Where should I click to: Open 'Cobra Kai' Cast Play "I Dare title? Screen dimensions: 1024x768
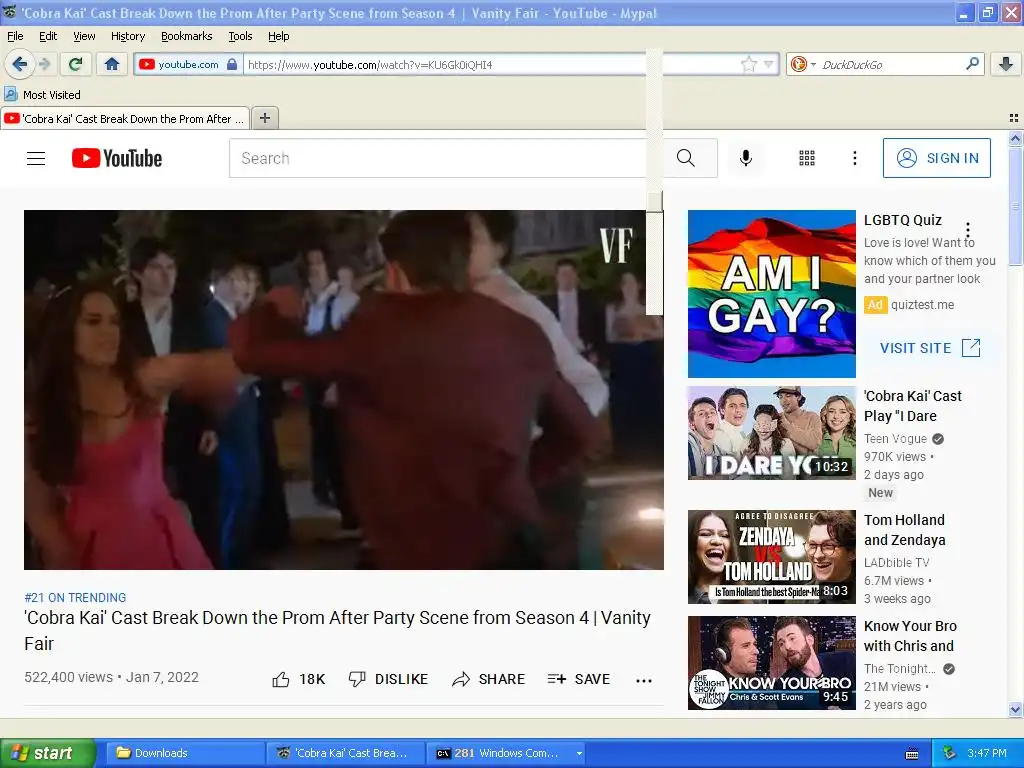[x=912, y=406]
